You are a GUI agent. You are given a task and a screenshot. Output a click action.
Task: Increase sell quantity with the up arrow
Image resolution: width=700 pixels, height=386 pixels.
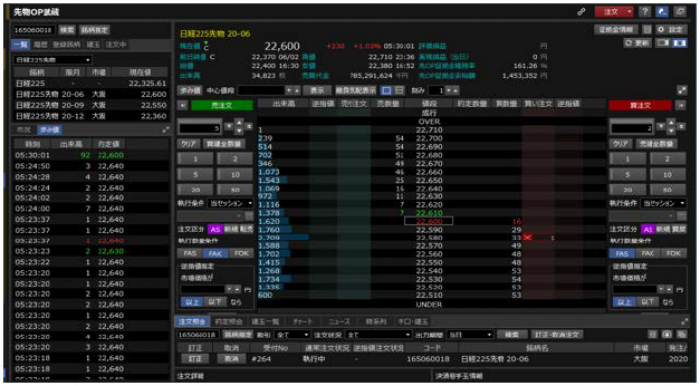click(239, 122)
